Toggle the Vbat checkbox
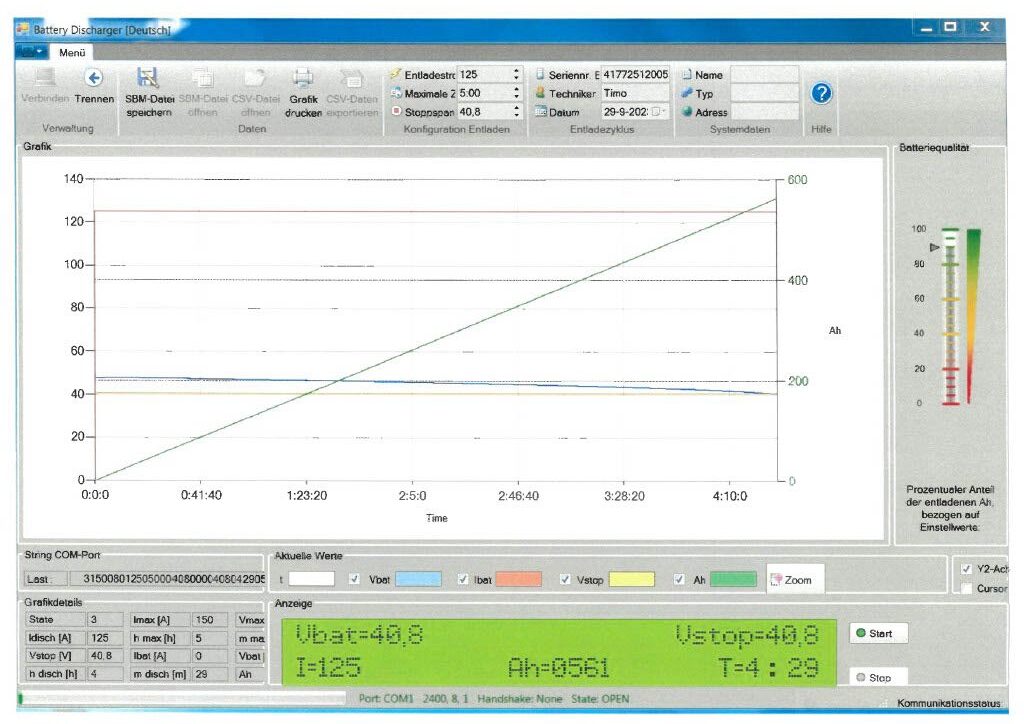The image size is (1024, 724). click(x=354, y=579)
